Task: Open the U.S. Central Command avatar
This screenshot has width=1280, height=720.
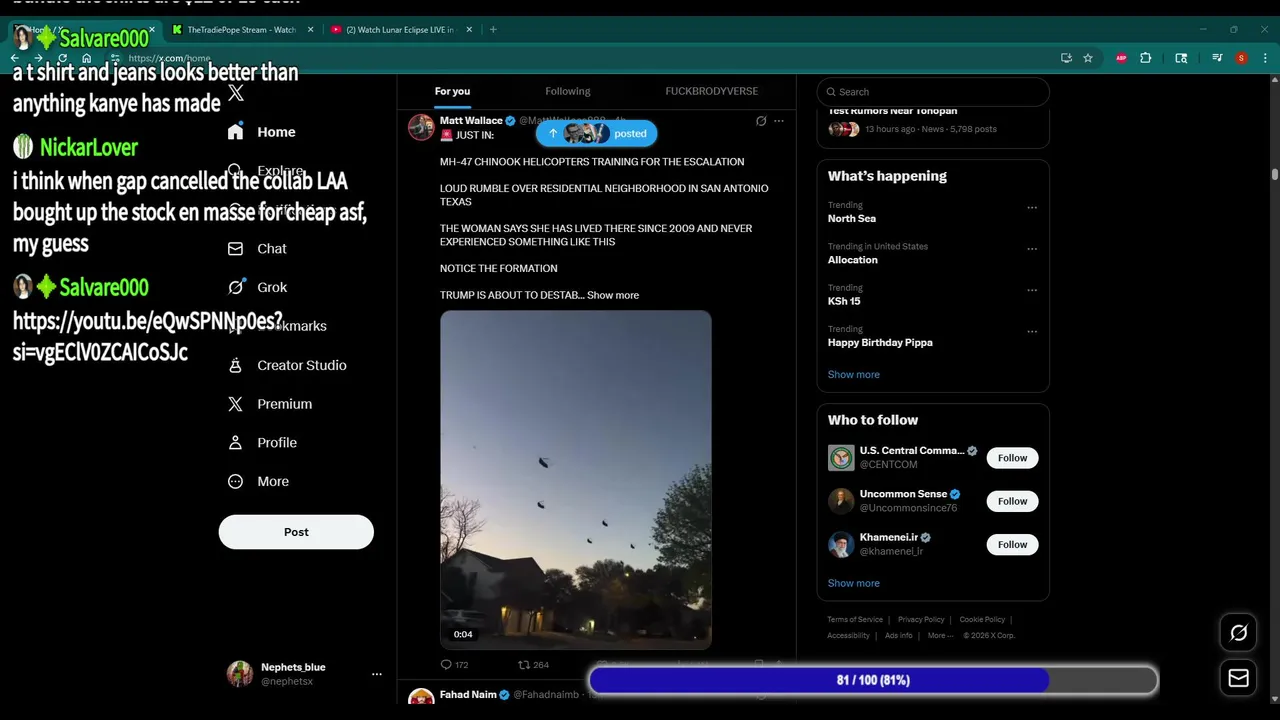Action: tap(841, 458)
